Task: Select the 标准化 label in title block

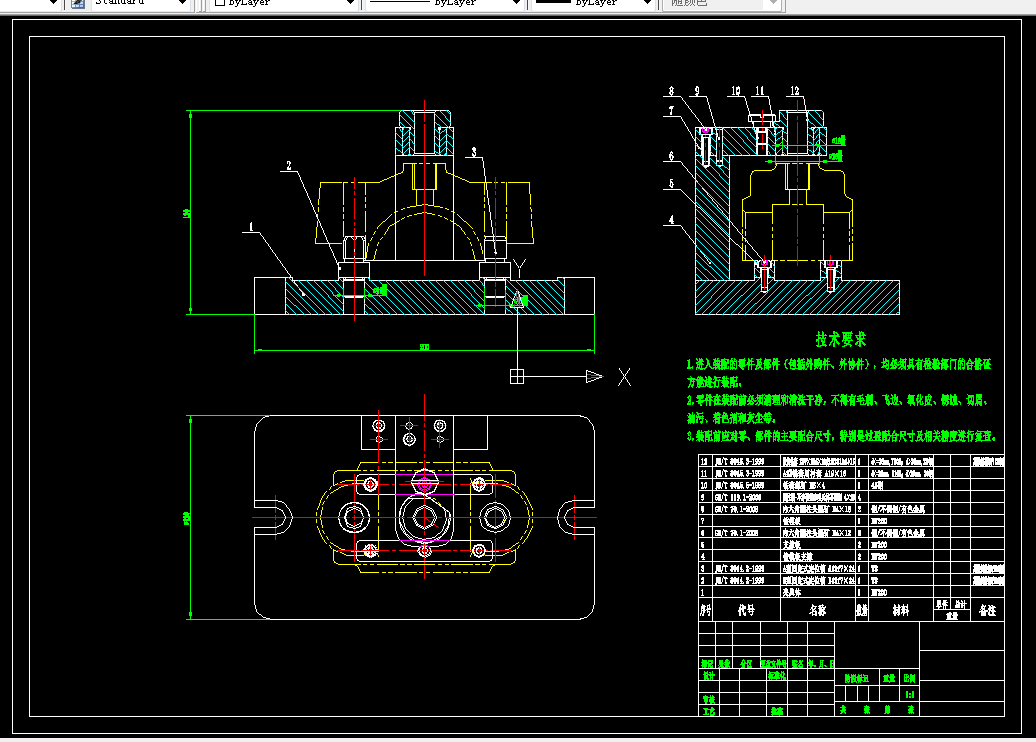Action: click(777, 676)
